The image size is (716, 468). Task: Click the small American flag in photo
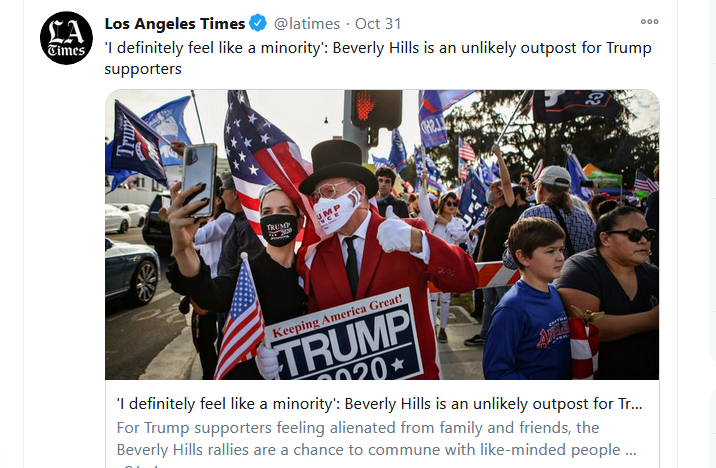tap(239, 320)
